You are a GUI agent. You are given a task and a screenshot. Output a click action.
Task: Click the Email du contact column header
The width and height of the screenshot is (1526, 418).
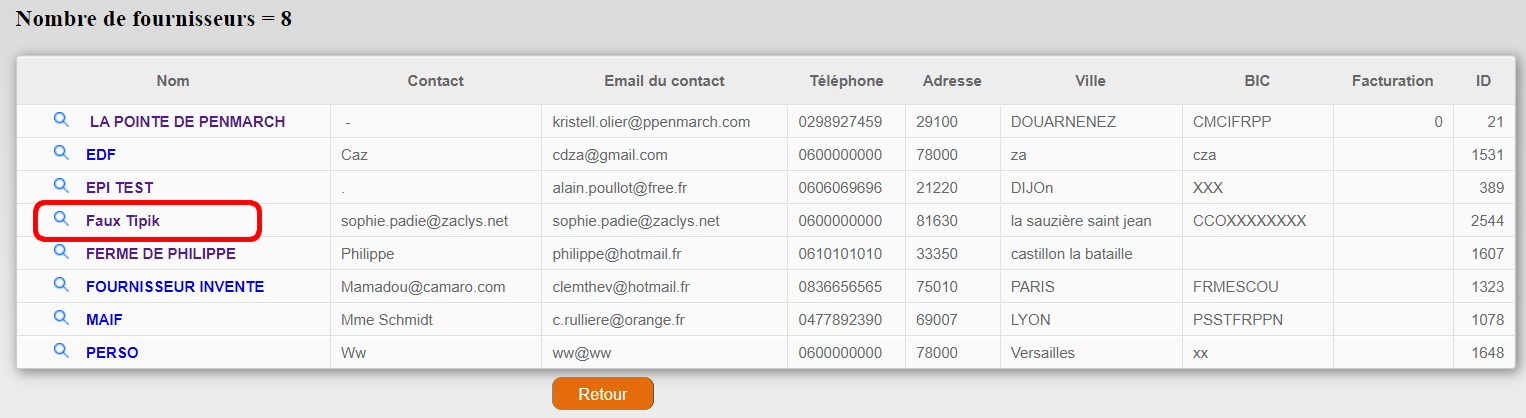click(664, 81)
